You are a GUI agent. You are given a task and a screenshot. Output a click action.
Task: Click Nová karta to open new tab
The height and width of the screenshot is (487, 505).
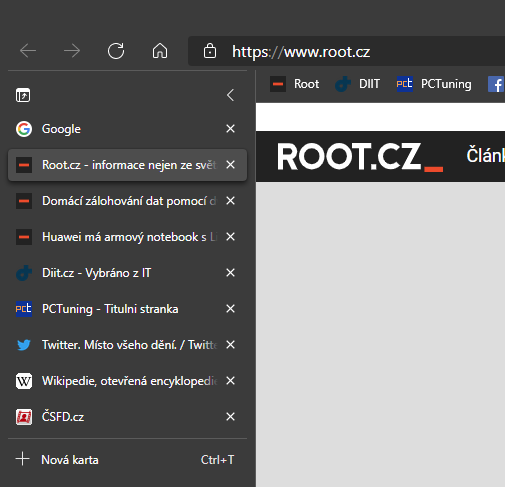tap(127, 459)
